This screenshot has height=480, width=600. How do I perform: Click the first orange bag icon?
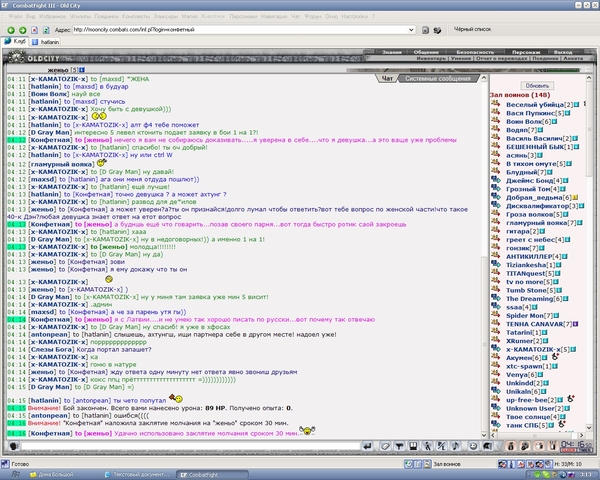(x=510, y=446)
